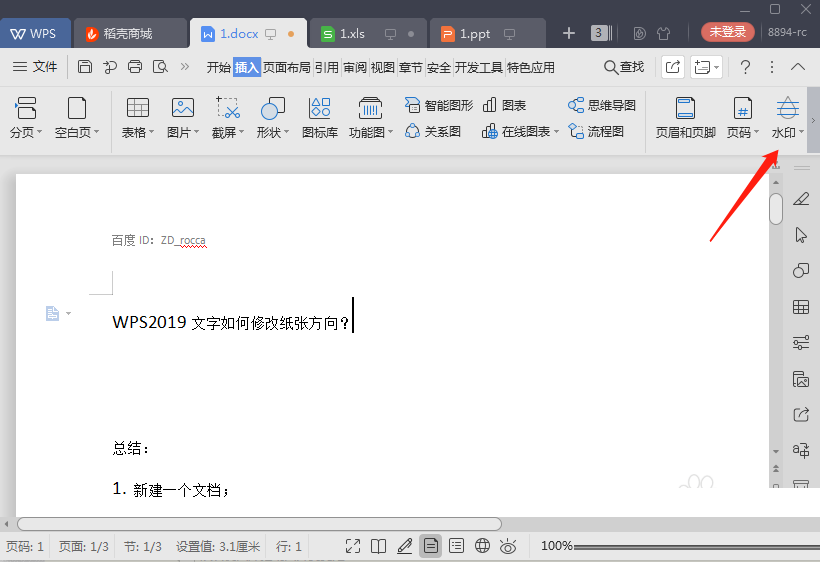Switch to the 开发工具 ribbon tab
Screen dimensions: 820x562
[479, 67]
